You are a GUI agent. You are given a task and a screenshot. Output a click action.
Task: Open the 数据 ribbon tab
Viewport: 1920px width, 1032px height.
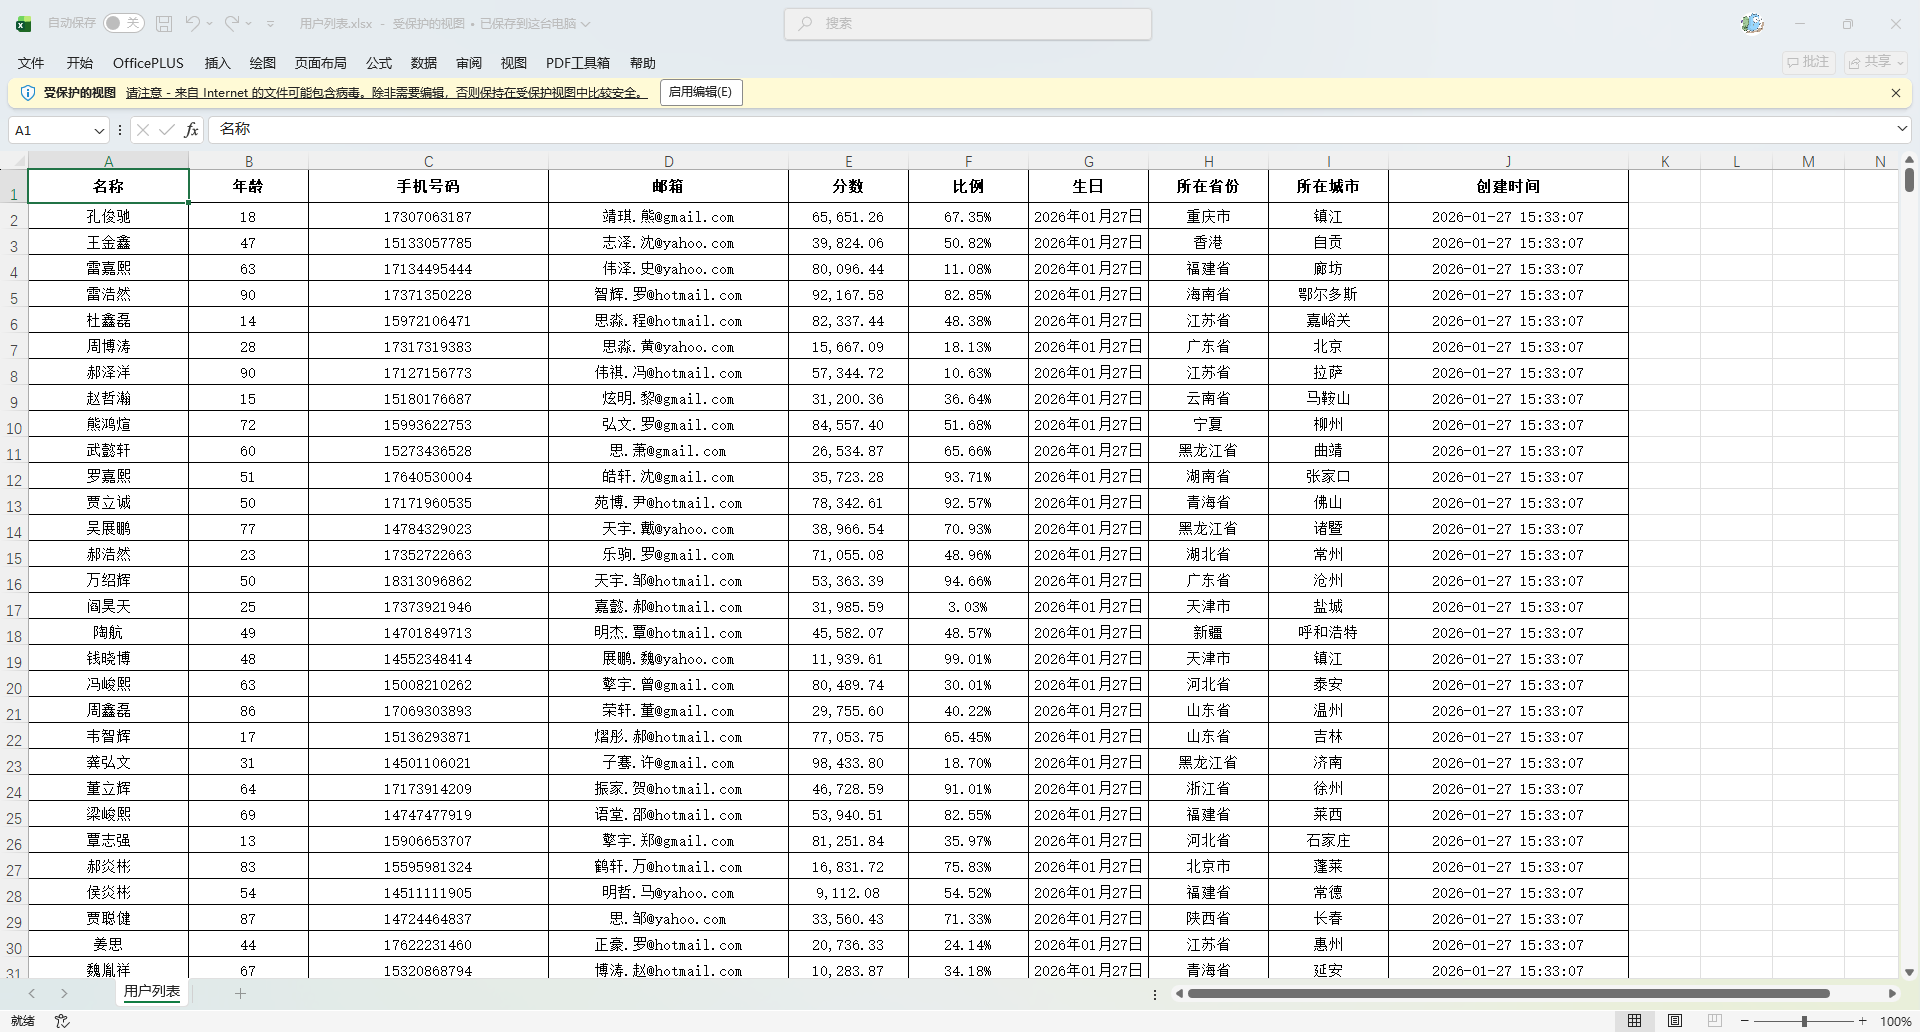[x=423, y=63]
